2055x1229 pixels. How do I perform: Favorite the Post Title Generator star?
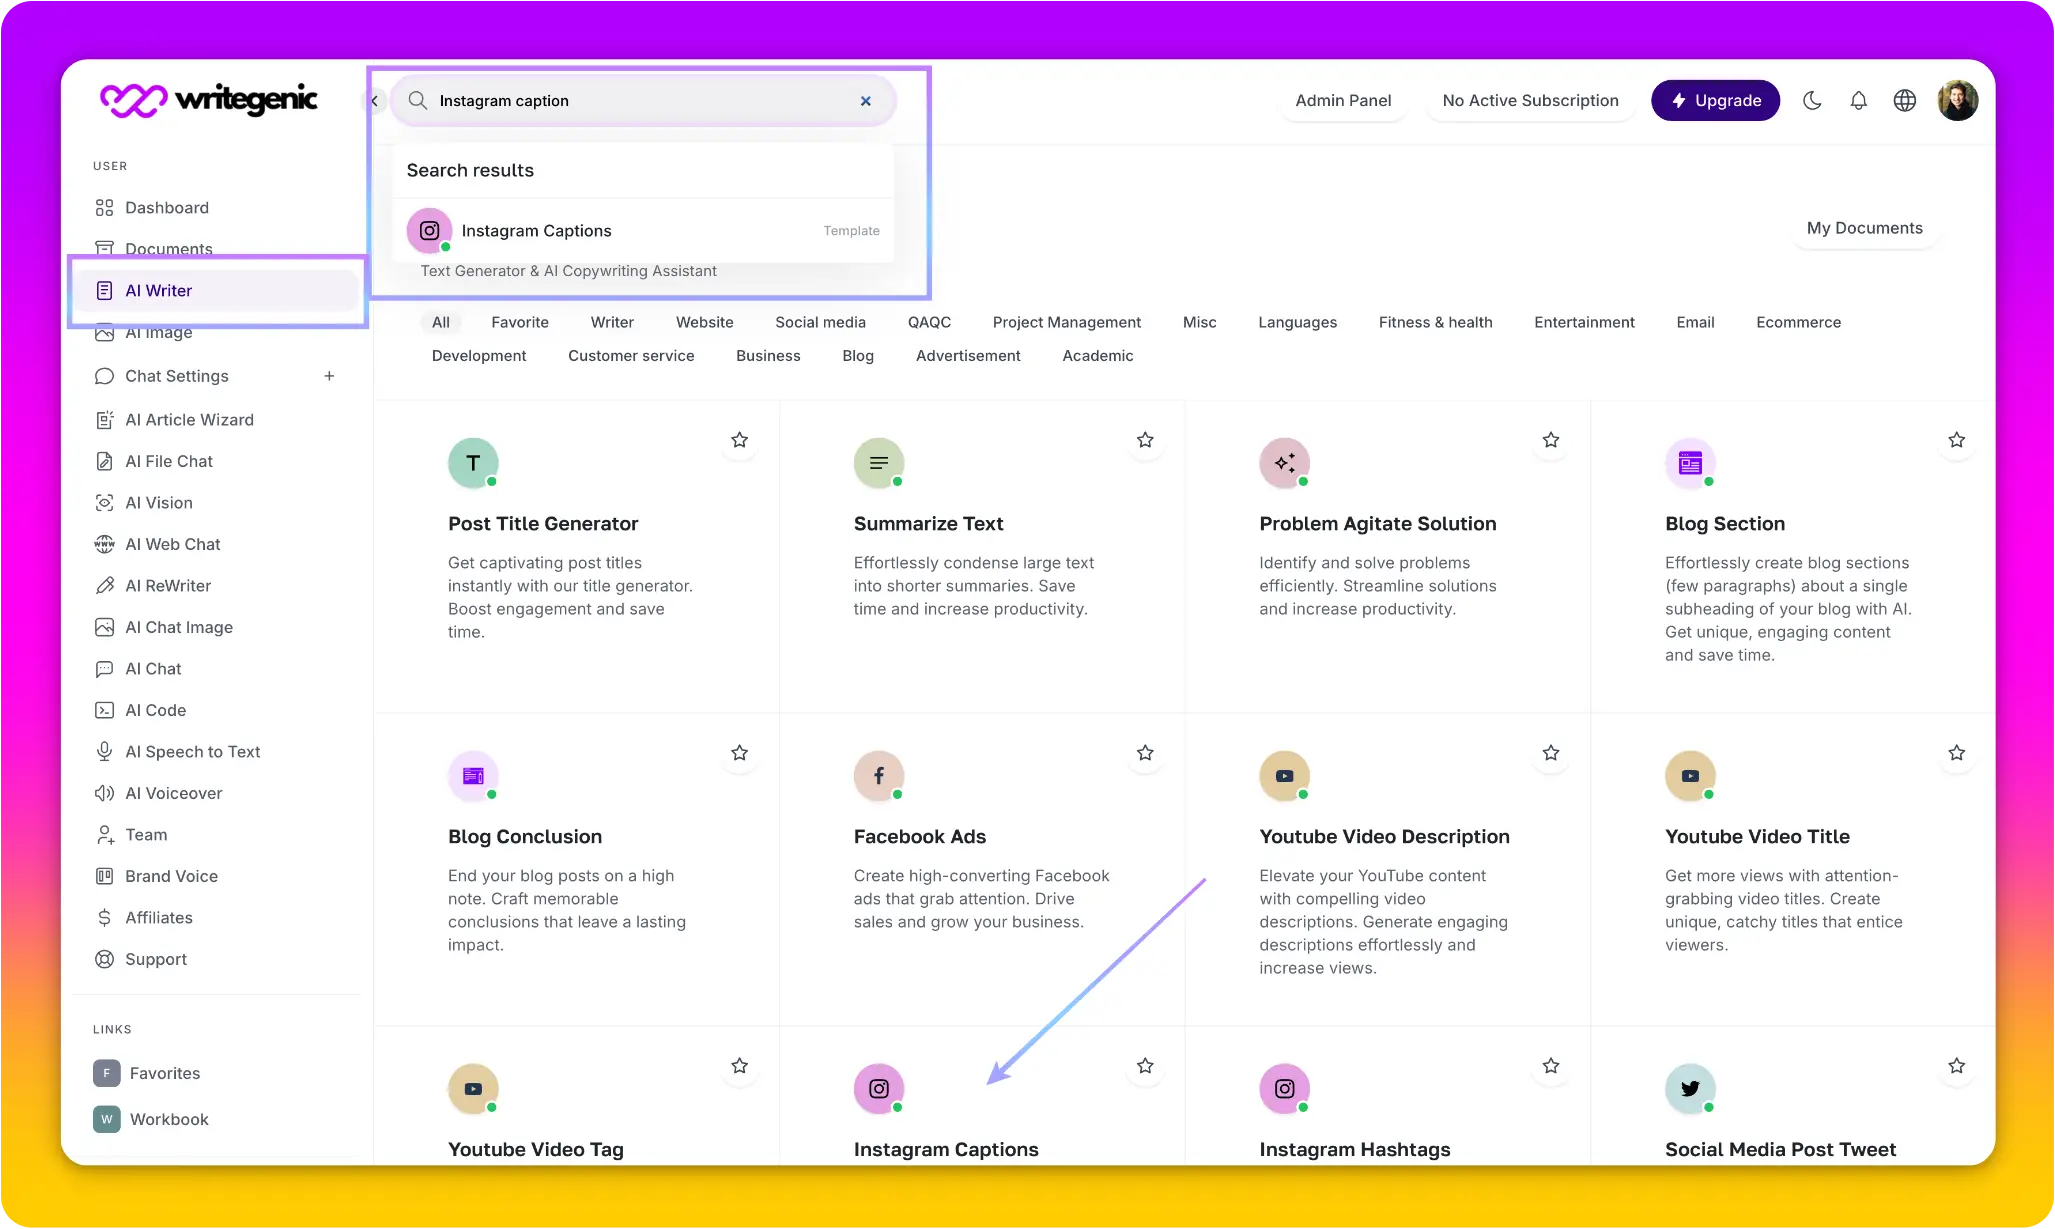pyautogui.click(x=740, y=440)
